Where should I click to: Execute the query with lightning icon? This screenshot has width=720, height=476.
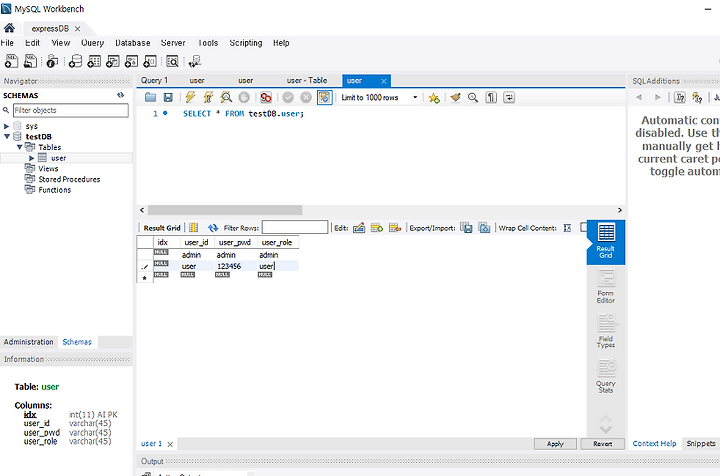pyautogui.click(x=190, y=97)
